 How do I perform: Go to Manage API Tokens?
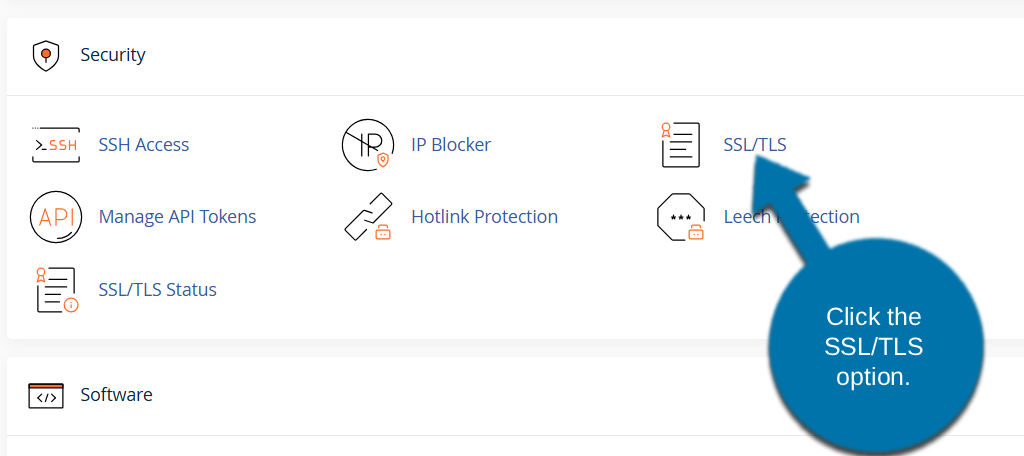pos(178,217)
